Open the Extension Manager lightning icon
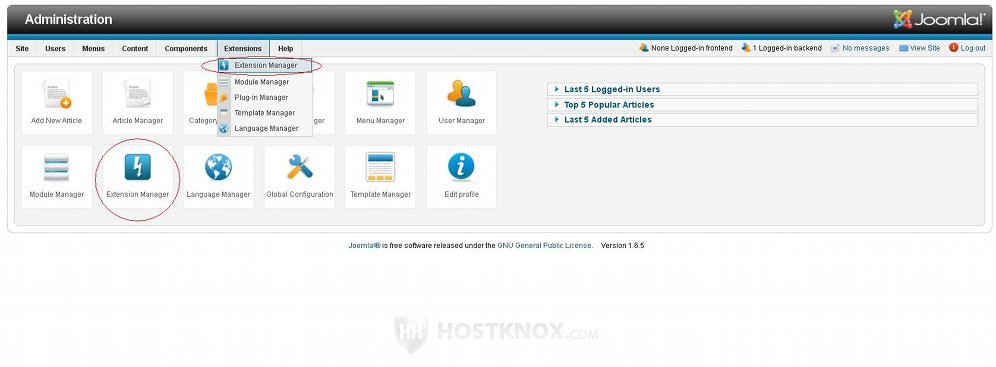Viewport: 996px width, 367px height. [137, 168]
